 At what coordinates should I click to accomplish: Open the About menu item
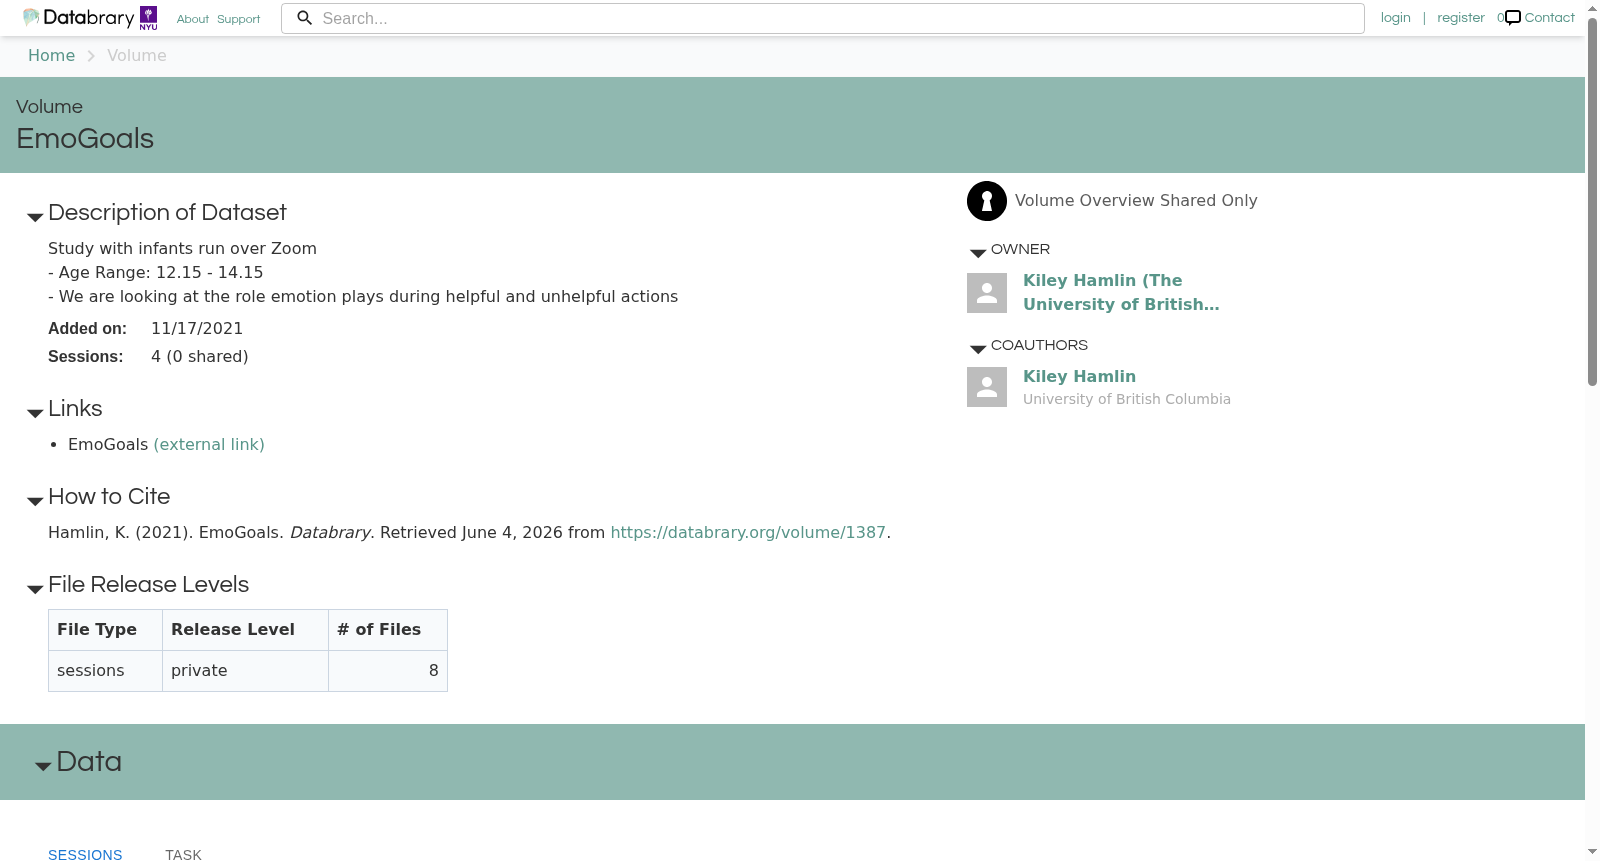point(193,19)
